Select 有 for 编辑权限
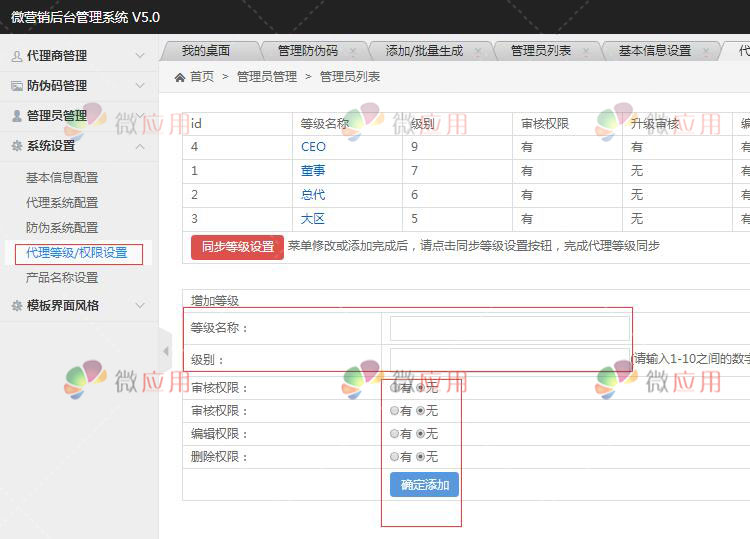Screen dimensions: 750x539 394,434
